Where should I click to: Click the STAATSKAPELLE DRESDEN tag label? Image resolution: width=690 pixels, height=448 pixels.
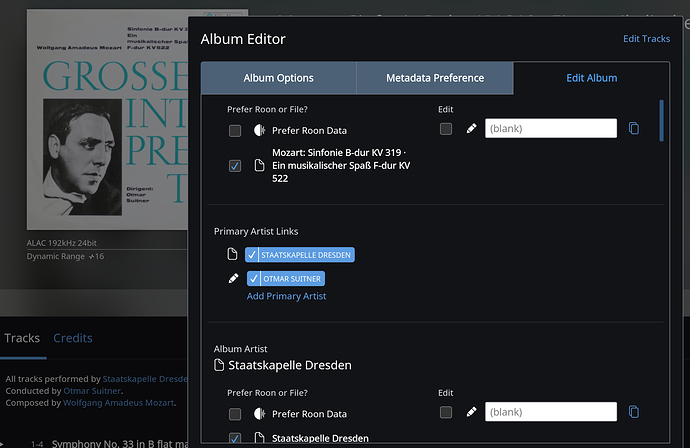(306, 255)
